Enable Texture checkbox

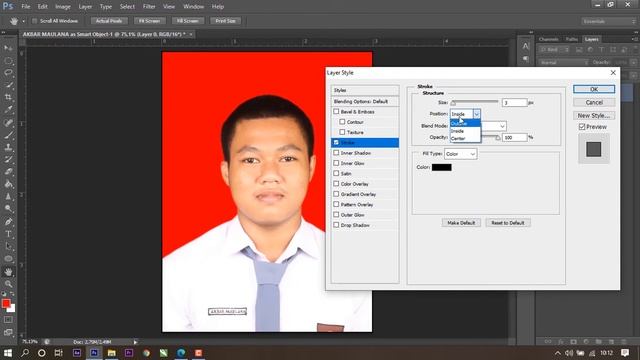click(x=342, y=132)
